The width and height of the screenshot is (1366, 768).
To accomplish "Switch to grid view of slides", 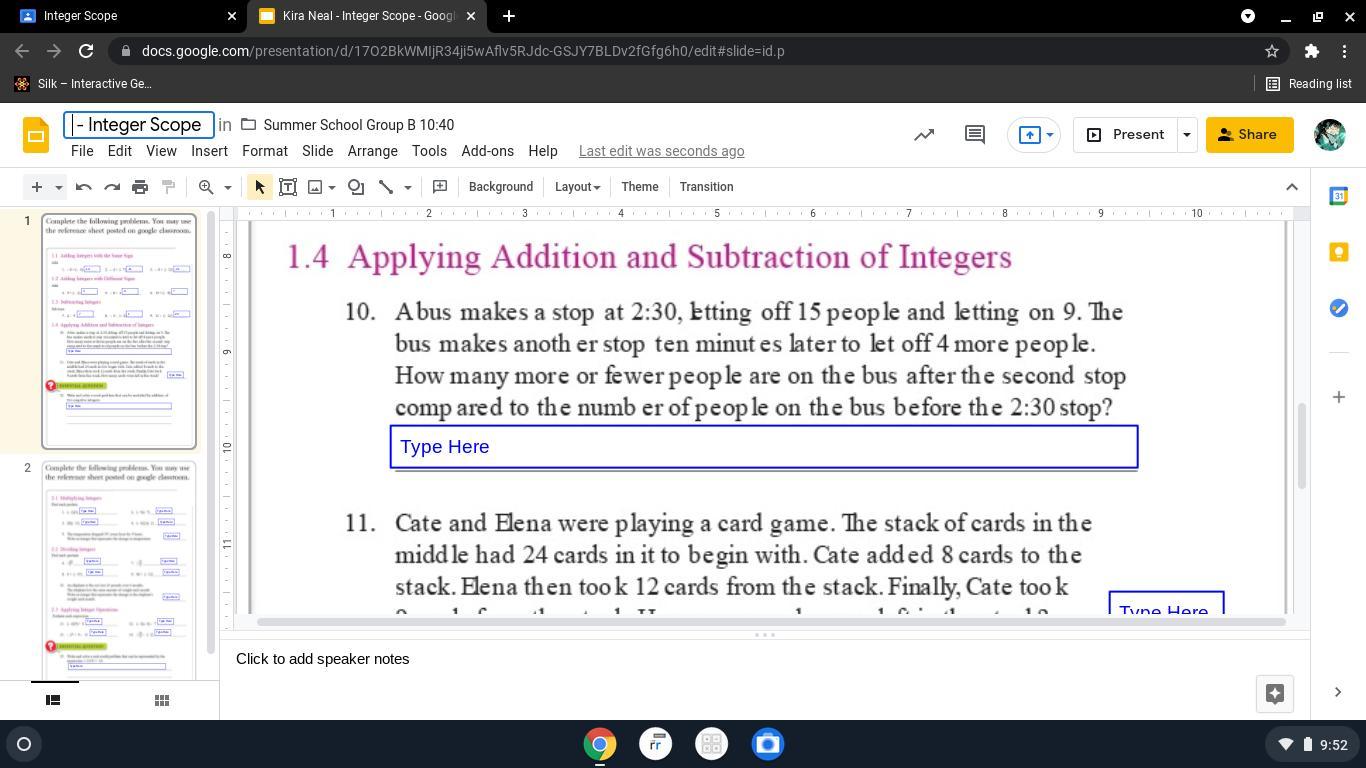I will pos(161,700).
